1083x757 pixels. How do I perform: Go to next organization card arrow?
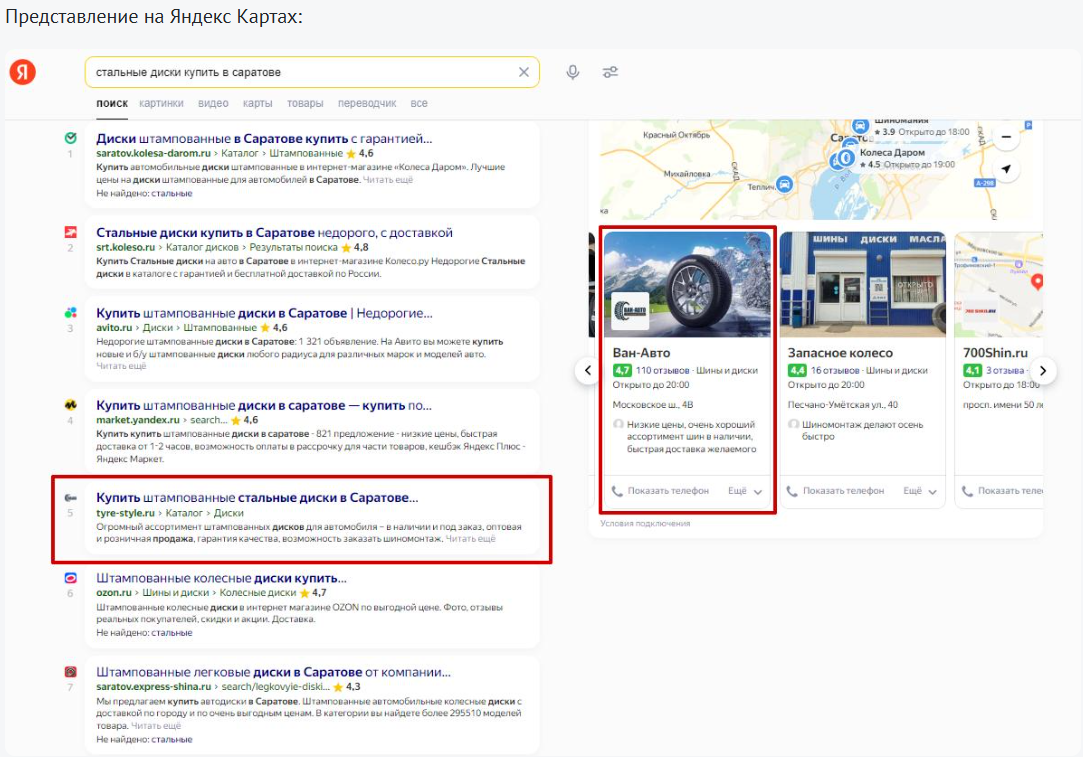tap(1043, 370)
